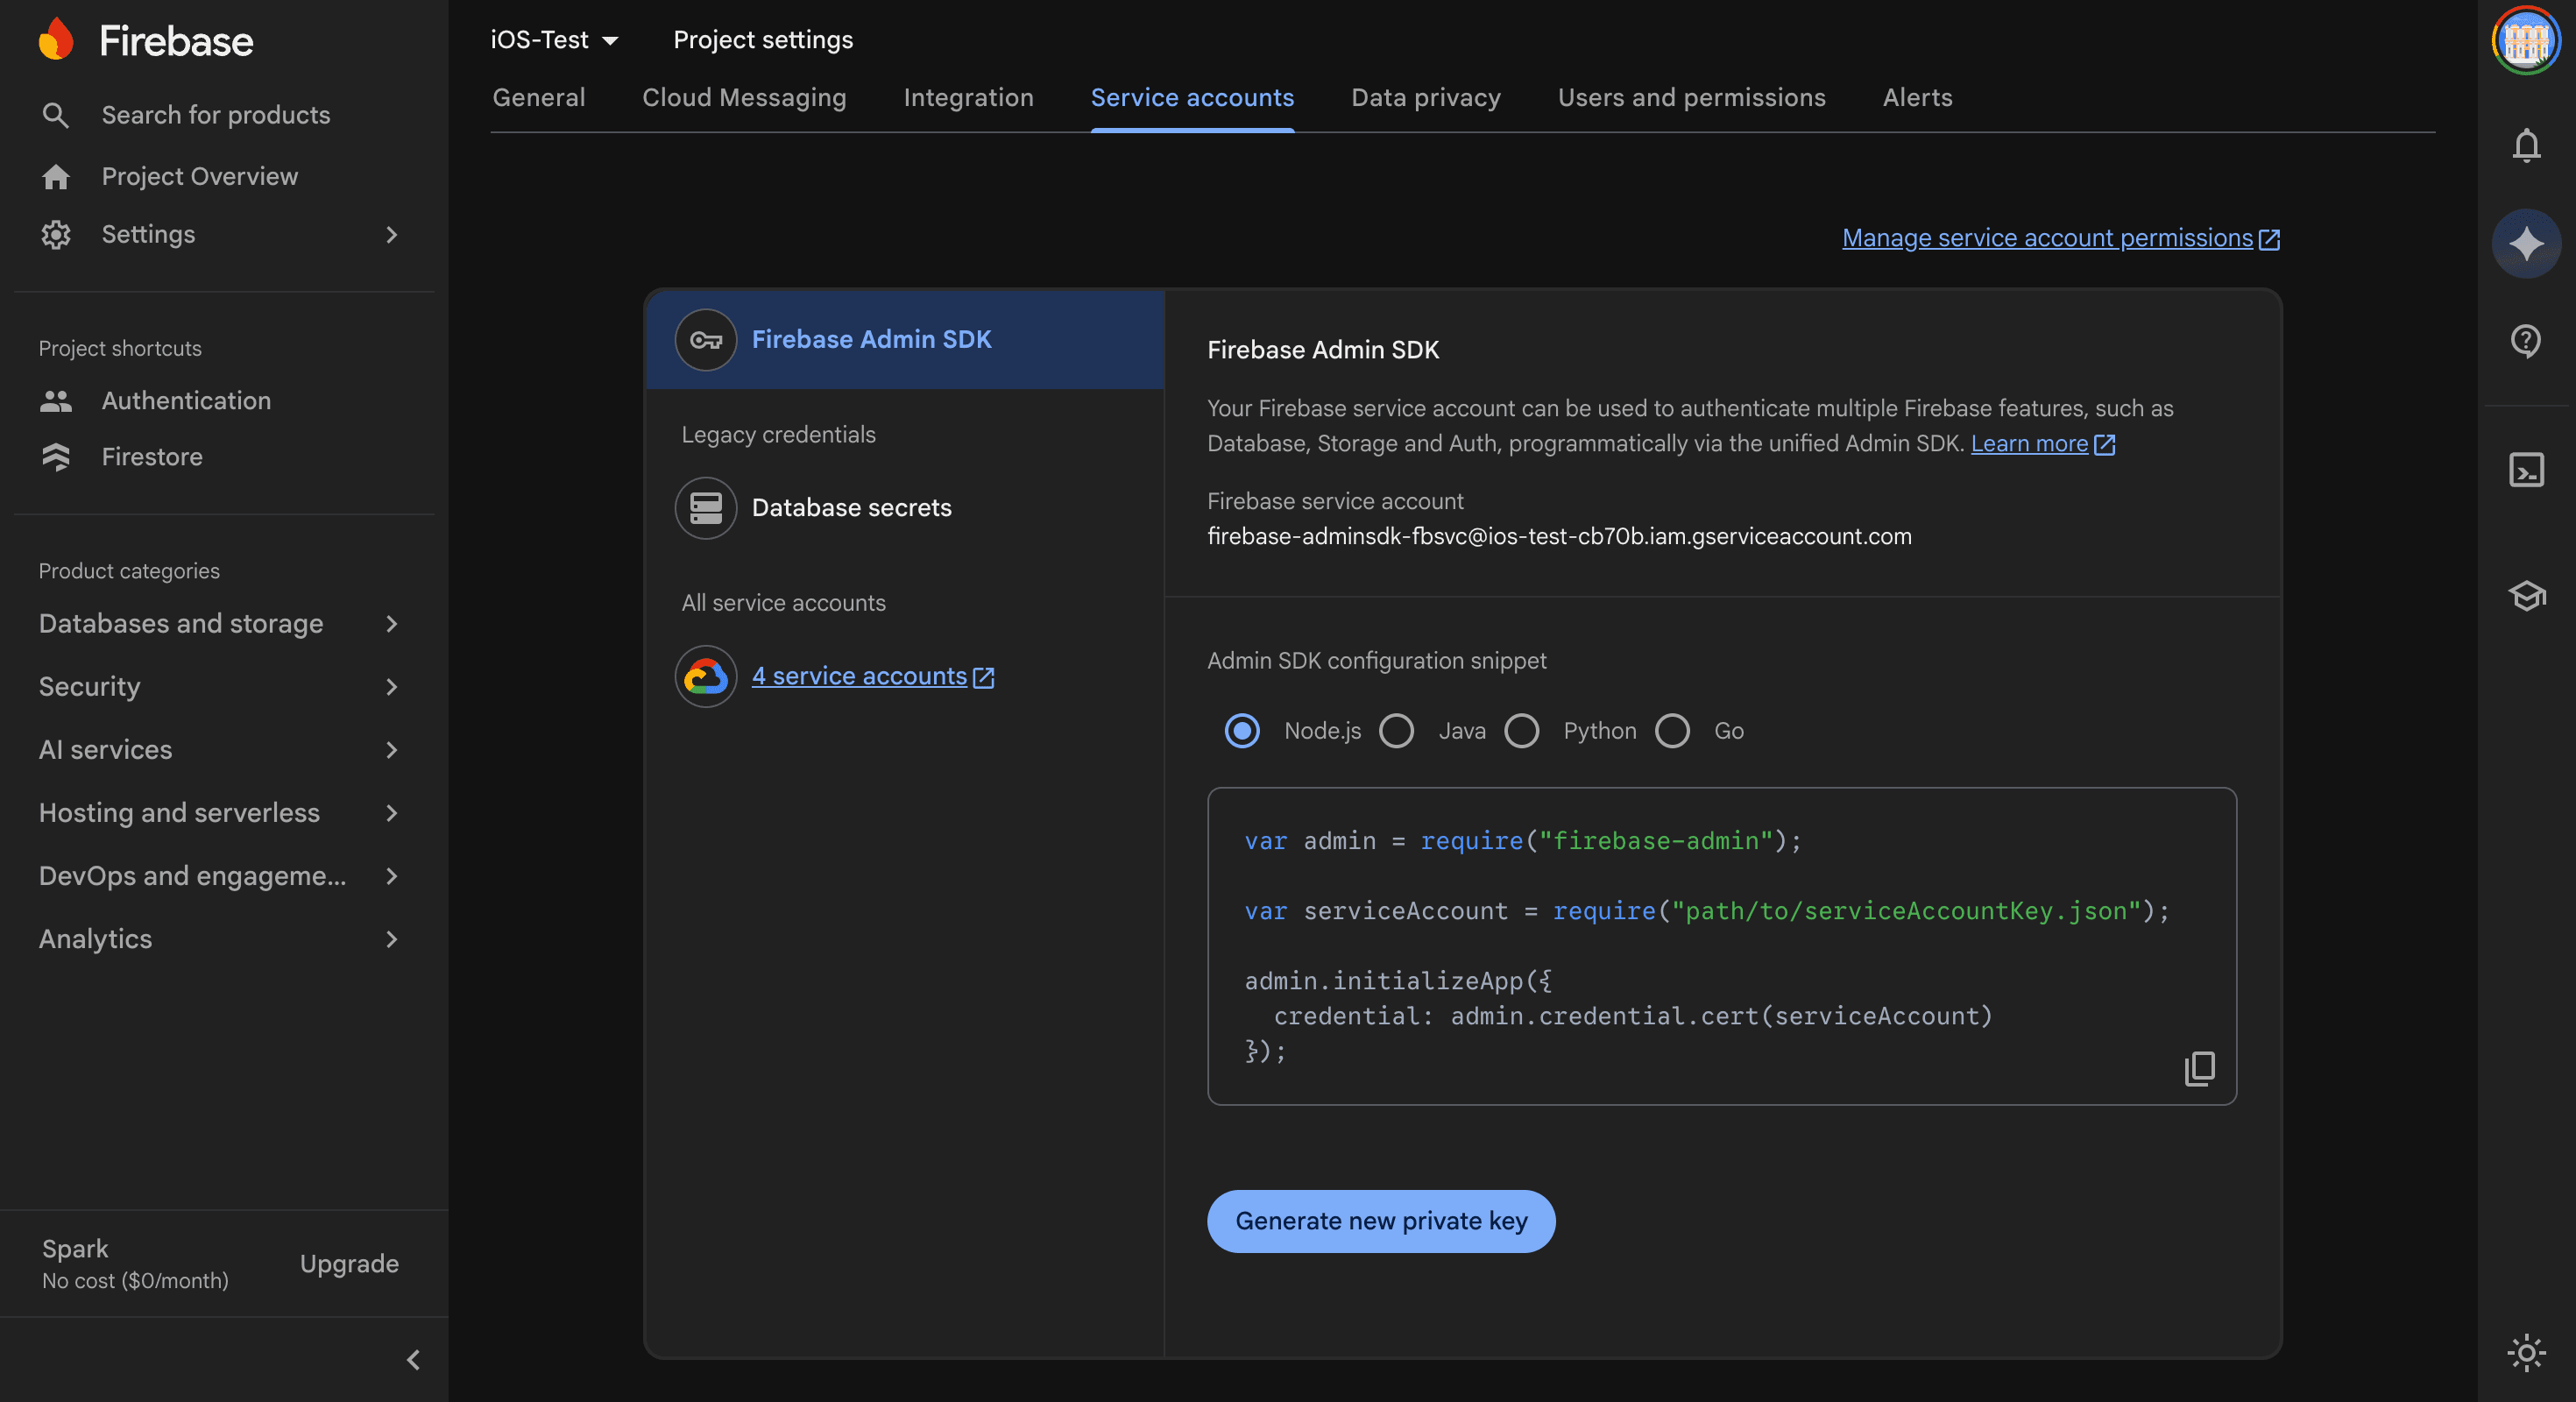Click the graduation cap learning icon
2576x1402 pixels.
point(2527,596)
